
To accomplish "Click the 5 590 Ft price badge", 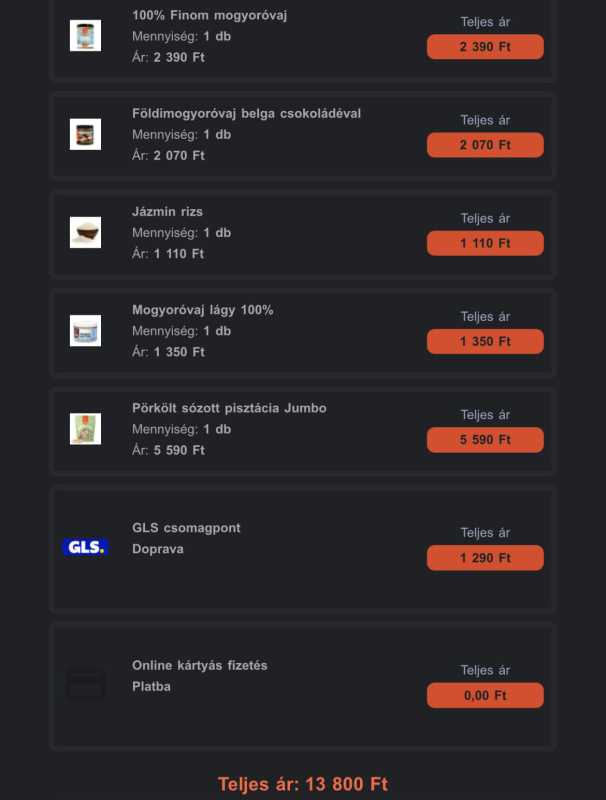I will point(485,440).
